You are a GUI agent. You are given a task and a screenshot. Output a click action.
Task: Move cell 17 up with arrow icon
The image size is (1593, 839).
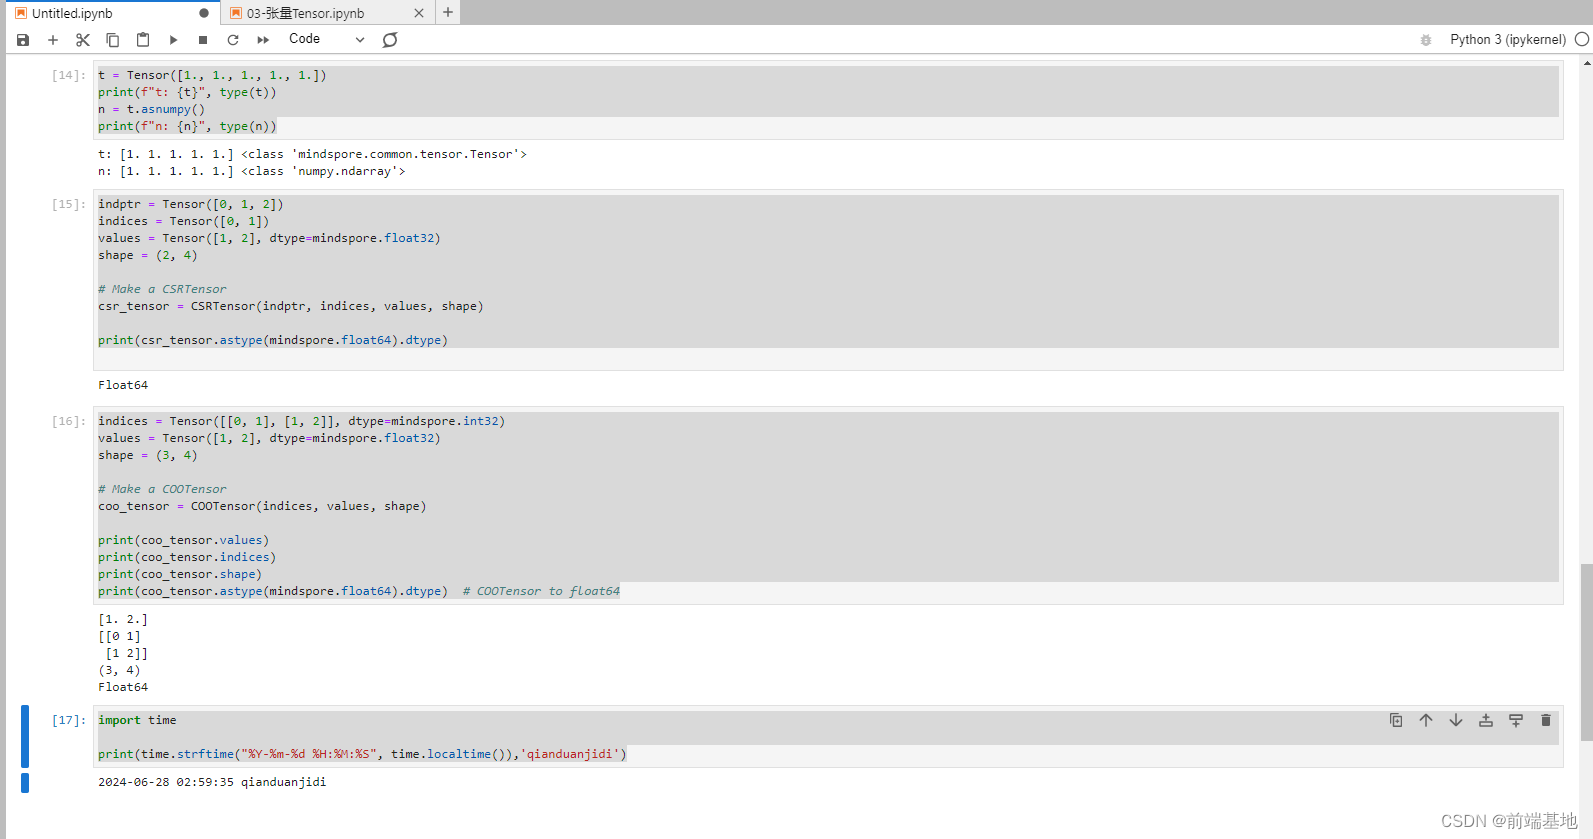coord(1426,720)
